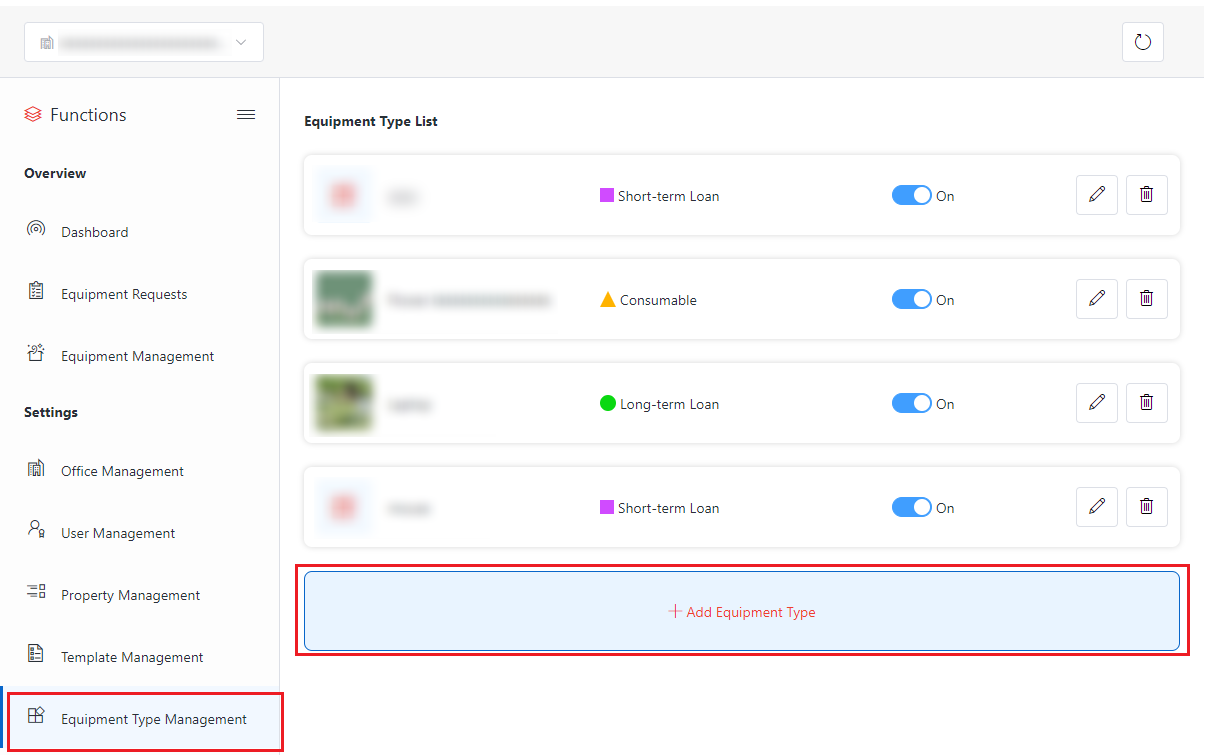Turn off the Long-term Loan switch
This screenshot has height=755, width=1214.
pos(911,402)
